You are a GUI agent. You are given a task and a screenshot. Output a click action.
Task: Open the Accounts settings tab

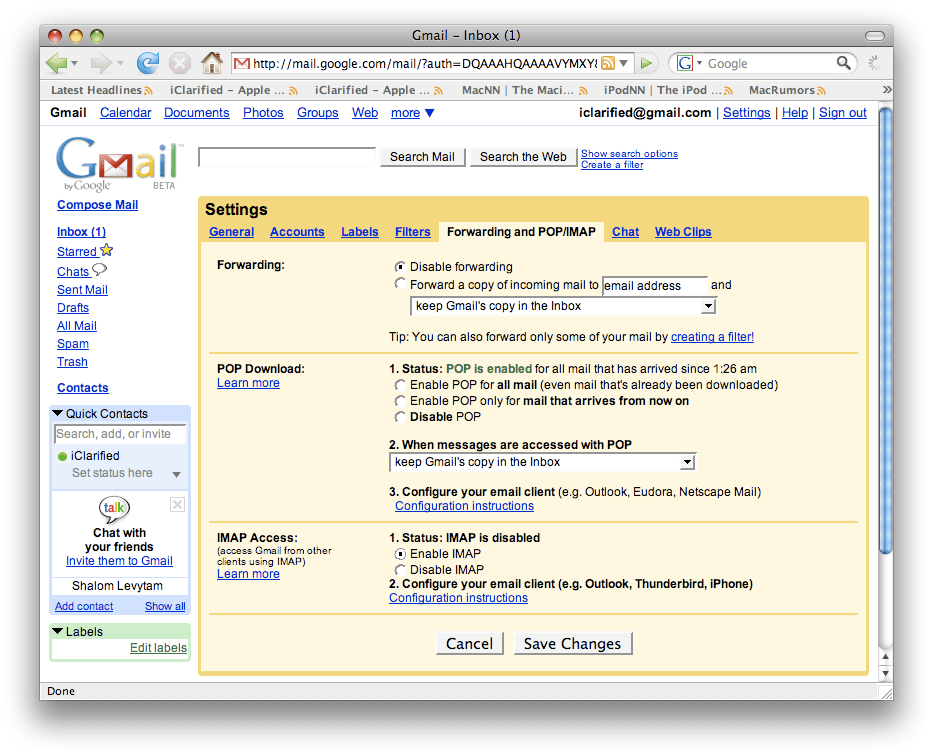[x=297, y=231]
